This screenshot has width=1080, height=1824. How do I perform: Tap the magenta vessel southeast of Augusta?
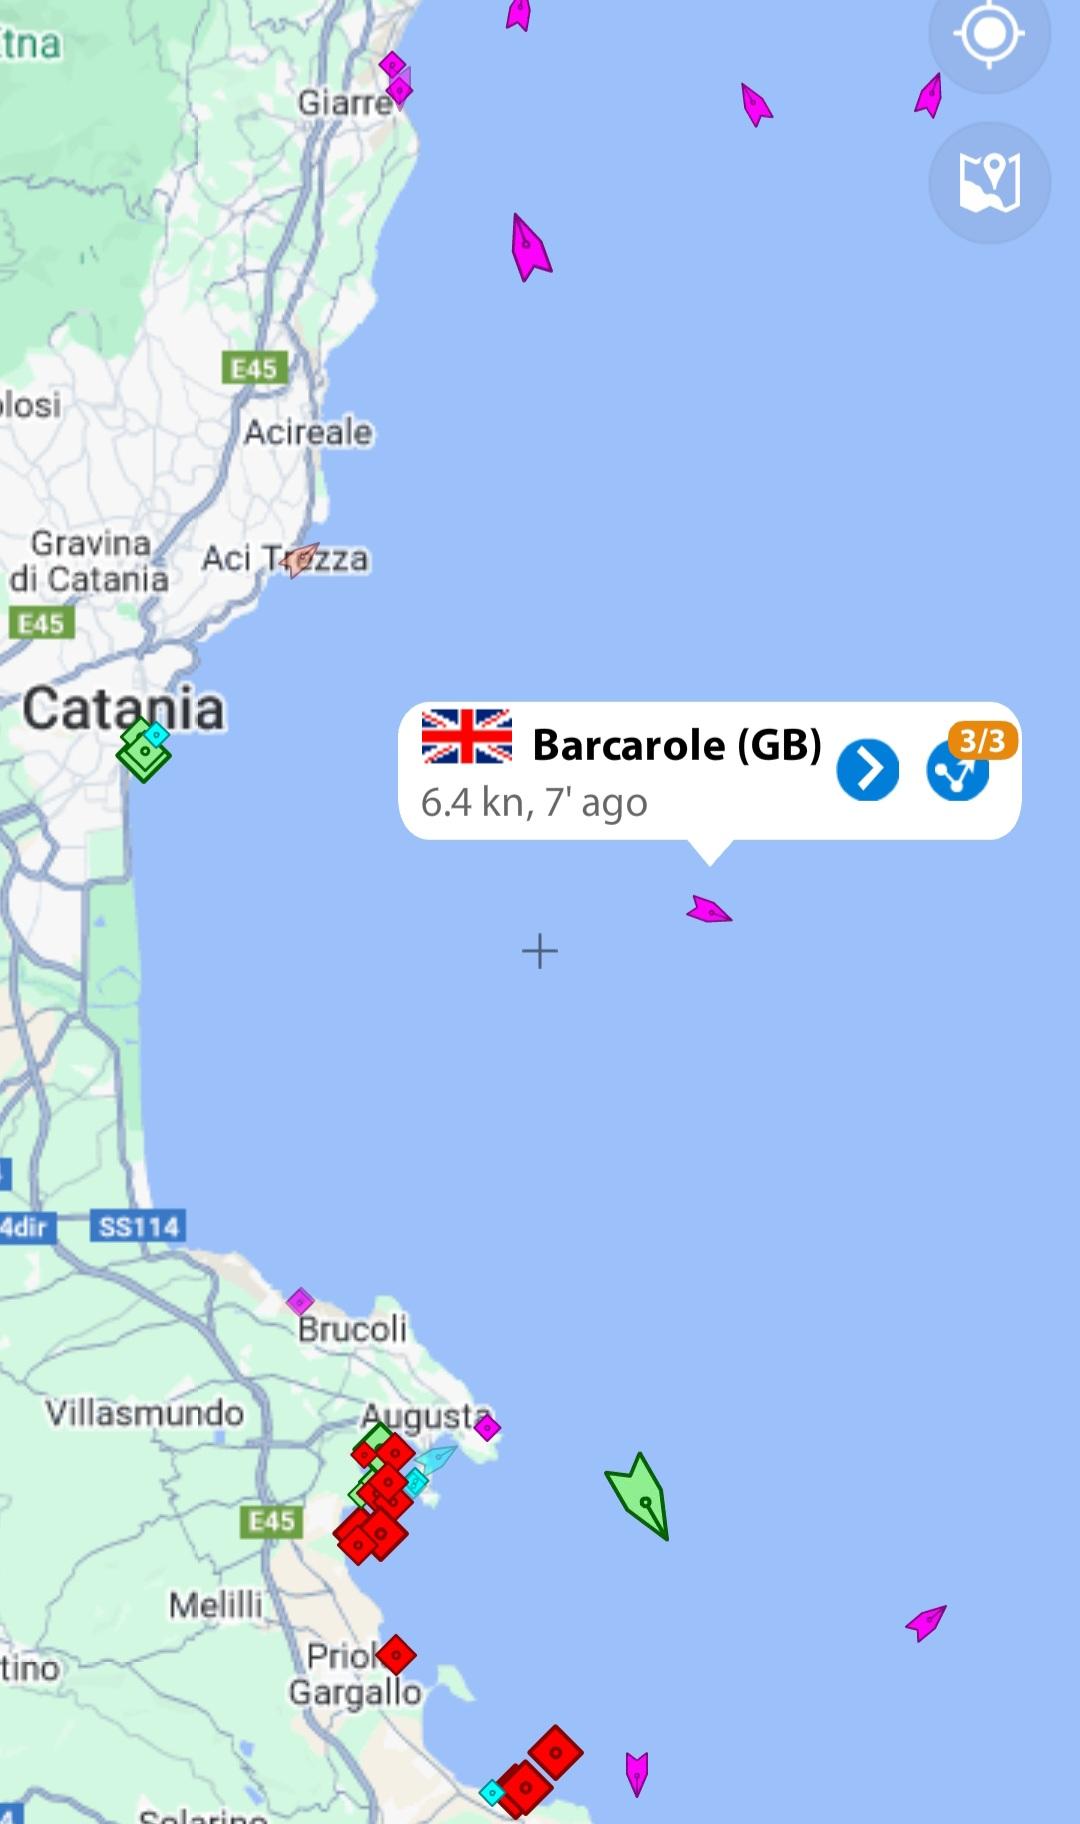coord(926,1621)
